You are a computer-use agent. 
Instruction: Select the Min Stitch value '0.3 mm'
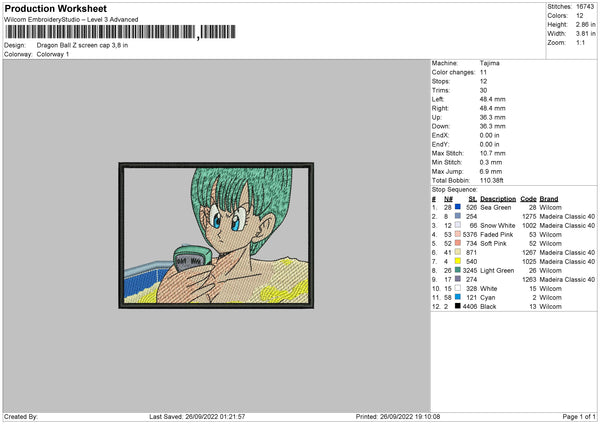coord(491,162)
